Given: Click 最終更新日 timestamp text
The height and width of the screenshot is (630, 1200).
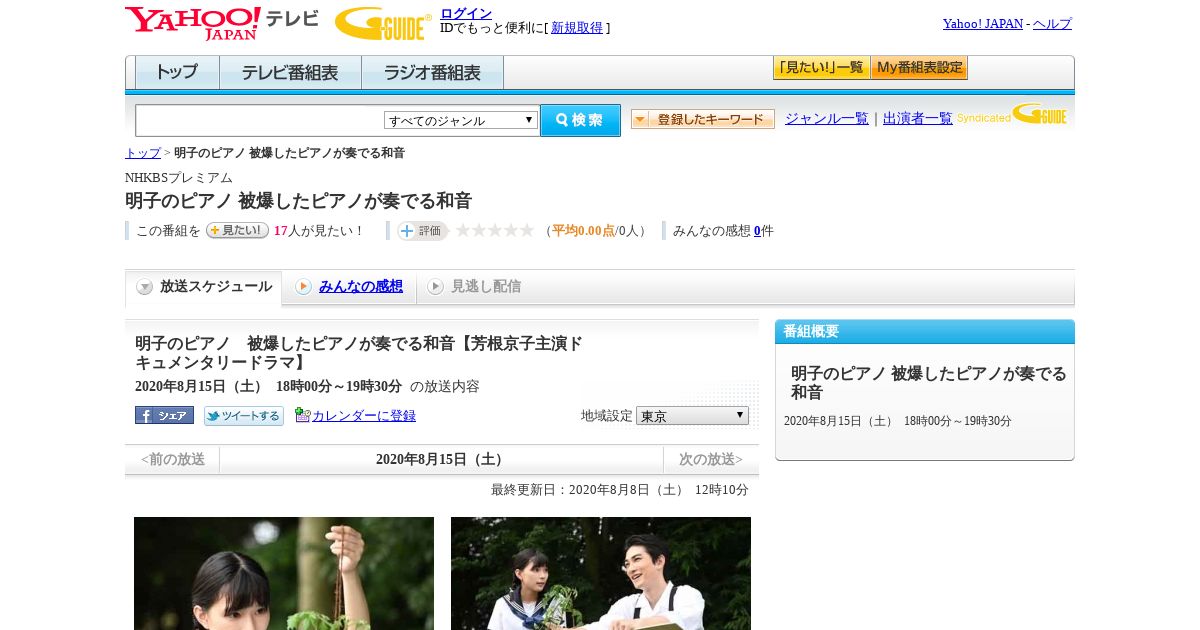Looking at the screenshot, I should point(620,490).
